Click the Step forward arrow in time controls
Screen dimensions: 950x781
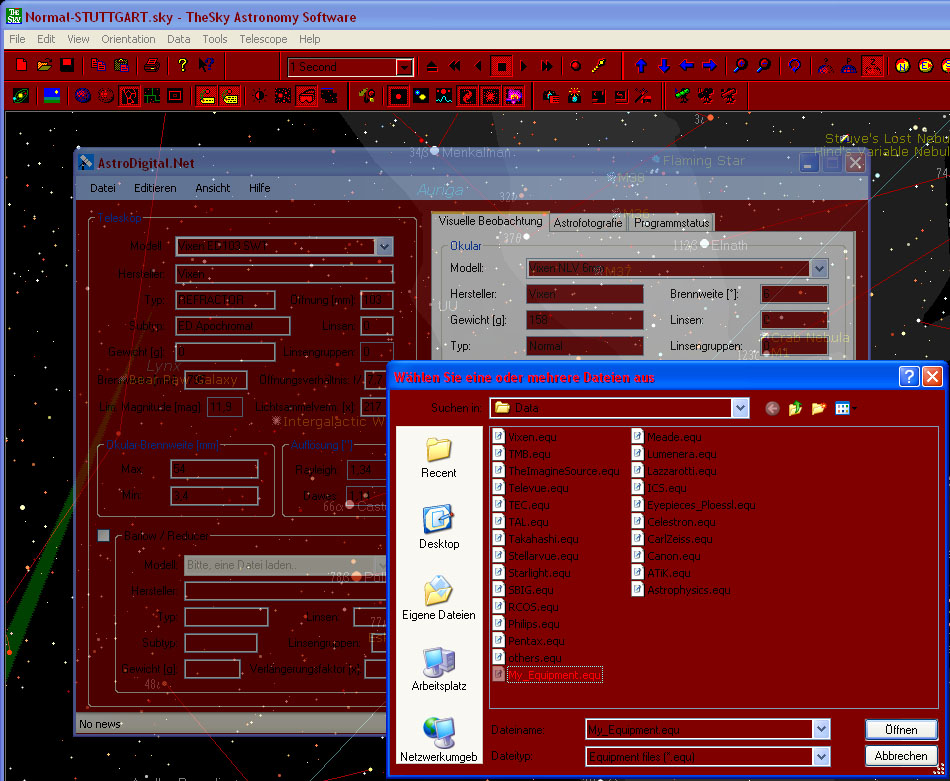524,66
